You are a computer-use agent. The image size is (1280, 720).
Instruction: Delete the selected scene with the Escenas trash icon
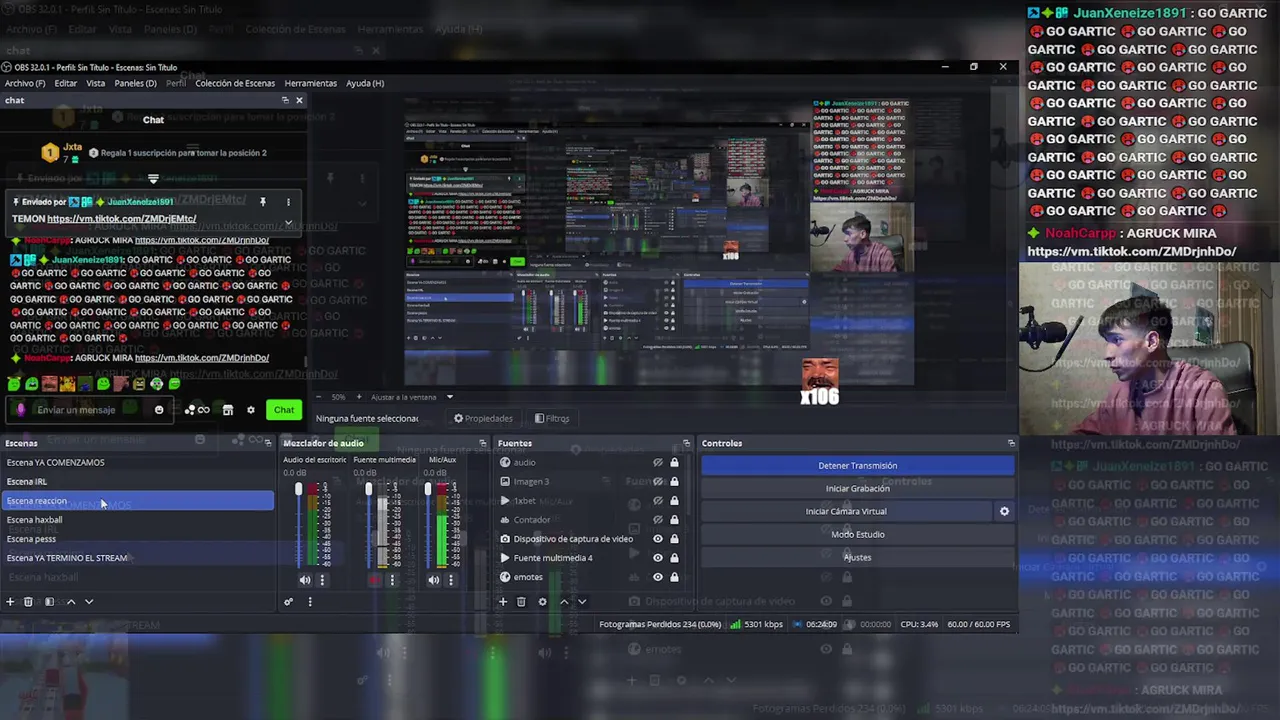point(28,602)
